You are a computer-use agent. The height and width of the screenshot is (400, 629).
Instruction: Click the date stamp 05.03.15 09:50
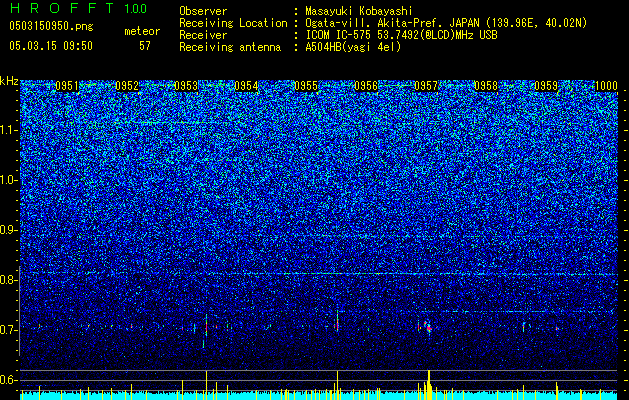pyautogui.click(x=51, y=46)
